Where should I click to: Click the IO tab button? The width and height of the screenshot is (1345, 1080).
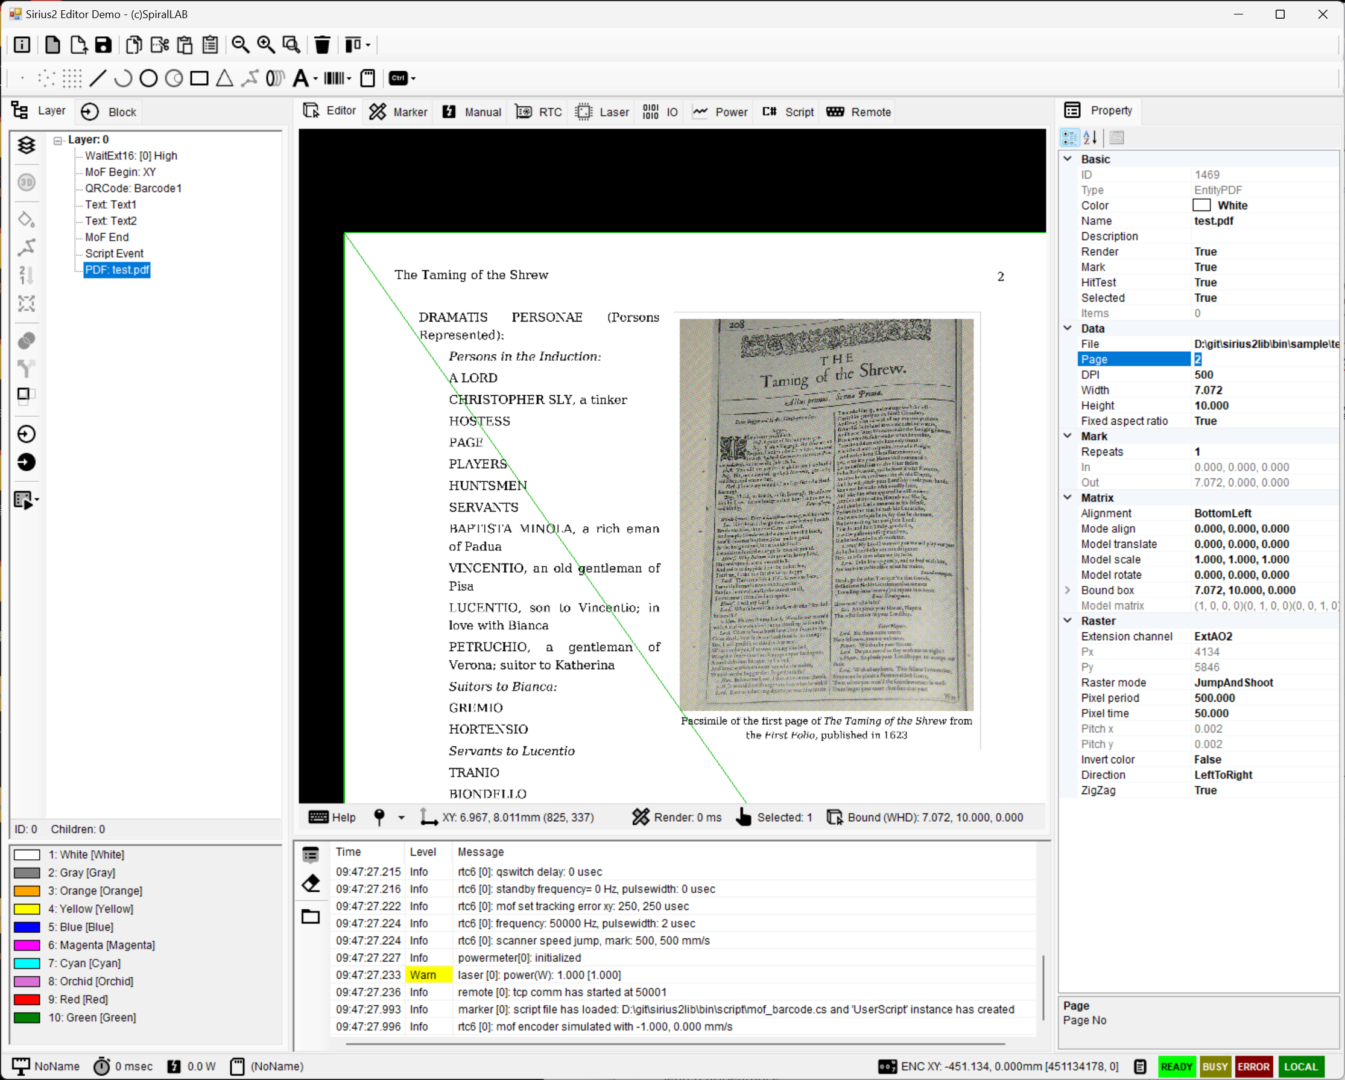(x=660, y=112)
